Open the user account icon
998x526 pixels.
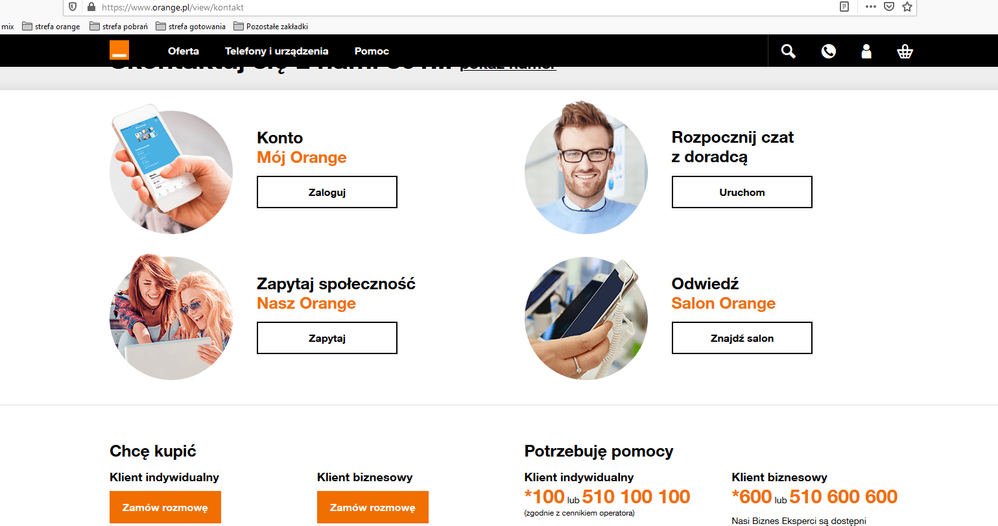[867, 51]
